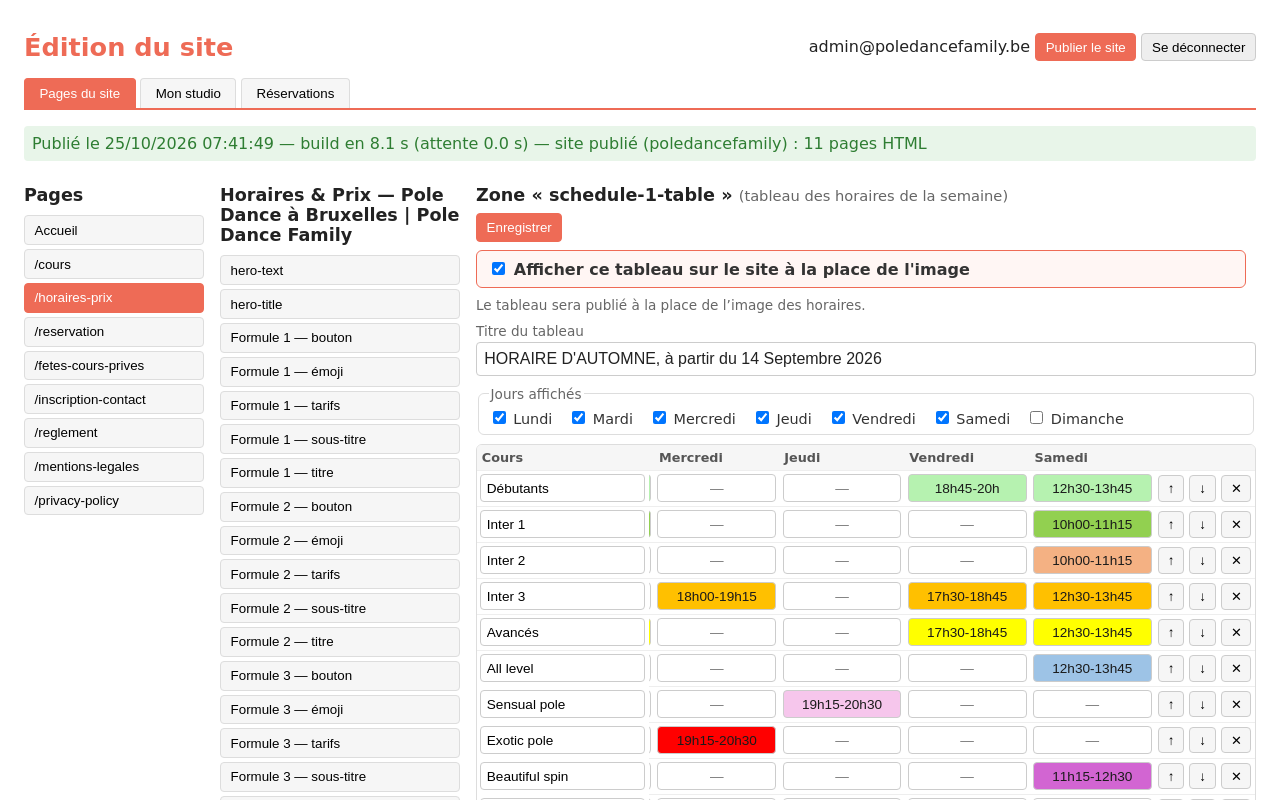Open the Formule 2 — émoji zone
1280x800 pixels.
(340, 541)
